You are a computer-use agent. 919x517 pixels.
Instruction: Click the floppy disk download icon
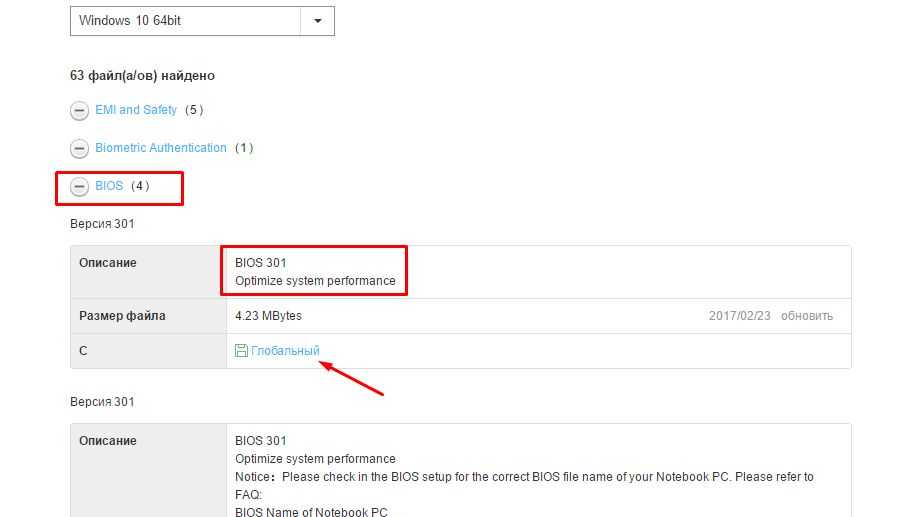[x=241, y=351]
